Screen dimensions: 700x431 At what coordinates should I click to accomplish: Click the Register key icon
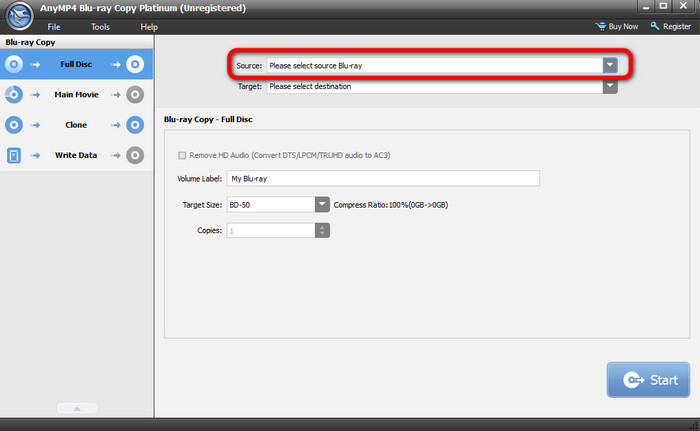click(654, 26)
